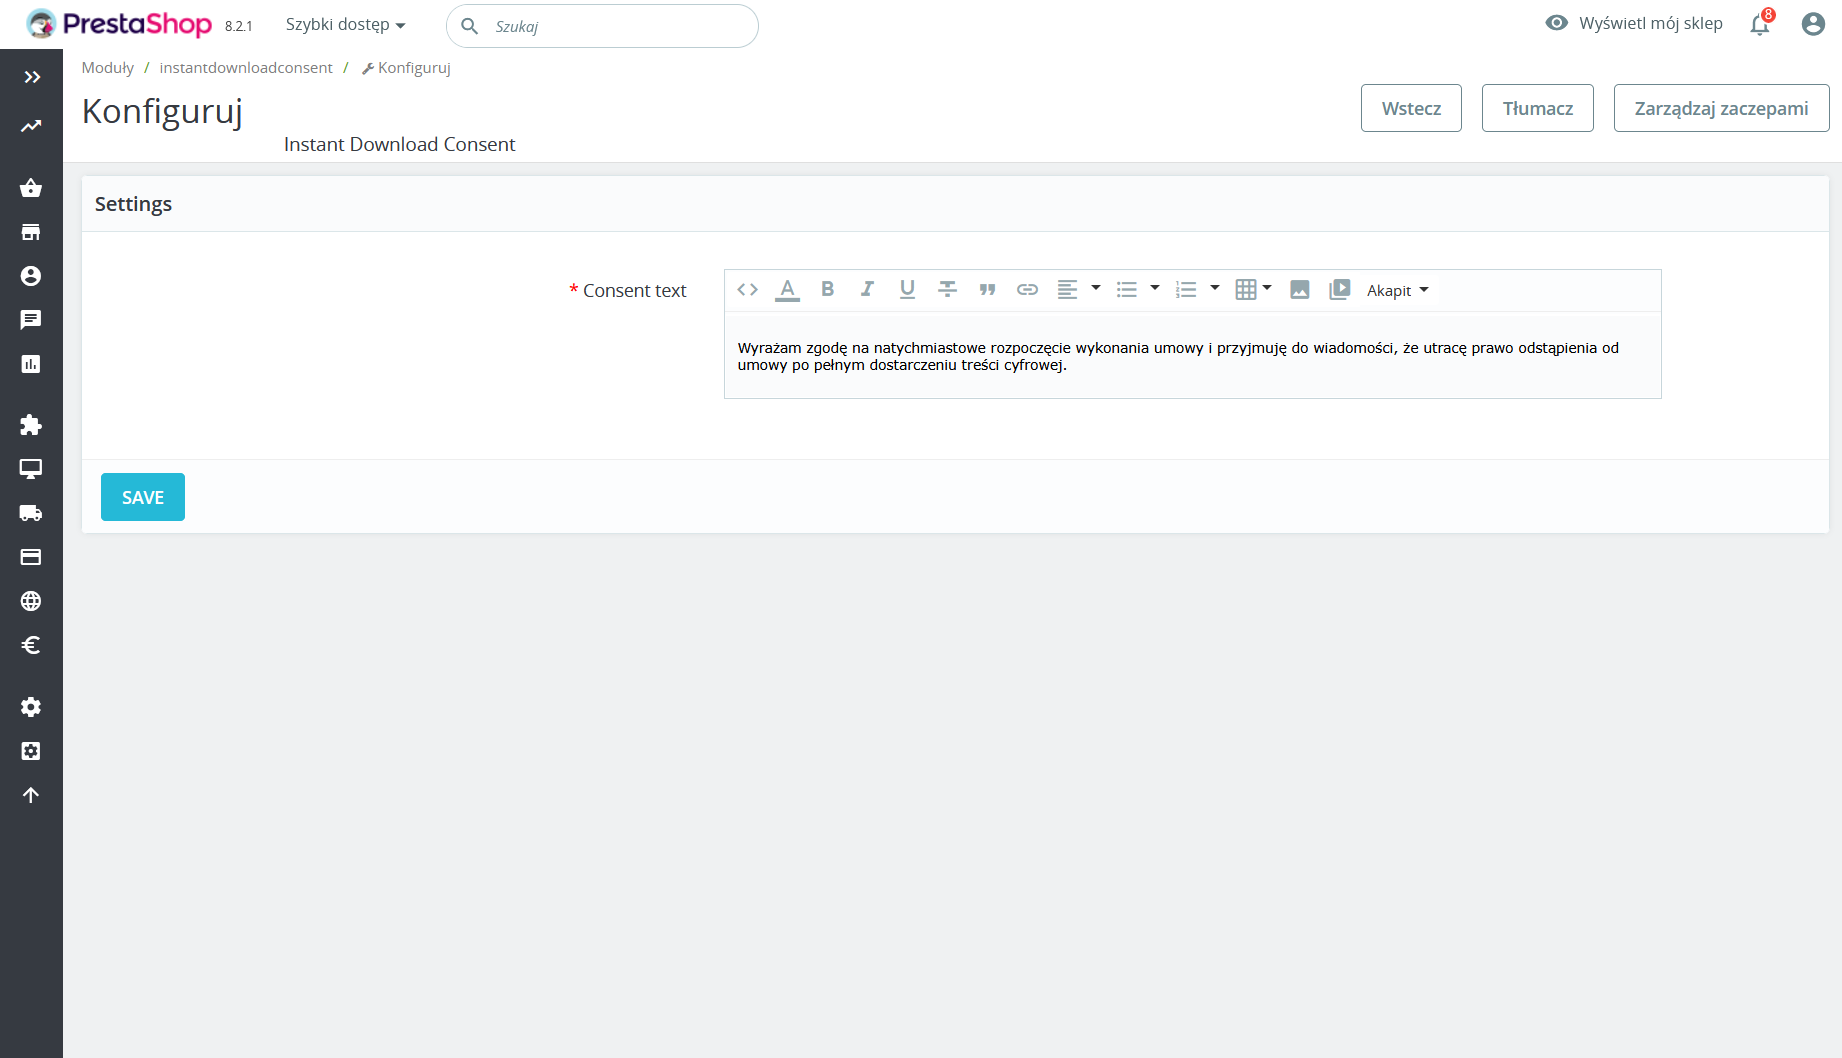This screenshot has height=1058, width=1842.
Task: Open the text color picker
Action: click(x=788, y=290)
